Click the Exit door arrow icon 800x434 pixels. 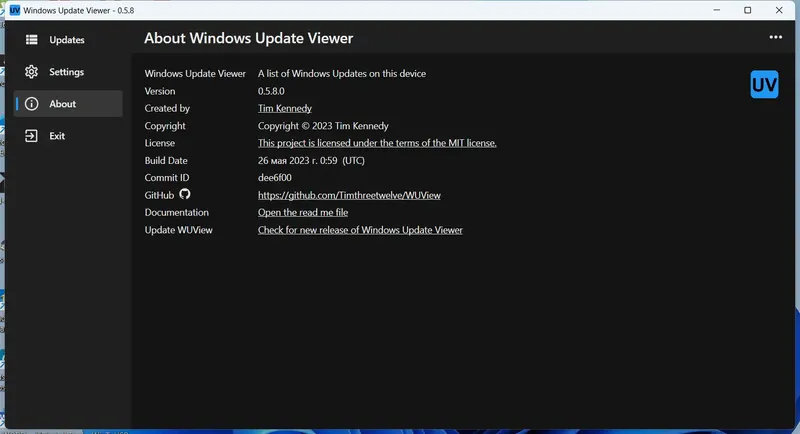tap(31, 136)
